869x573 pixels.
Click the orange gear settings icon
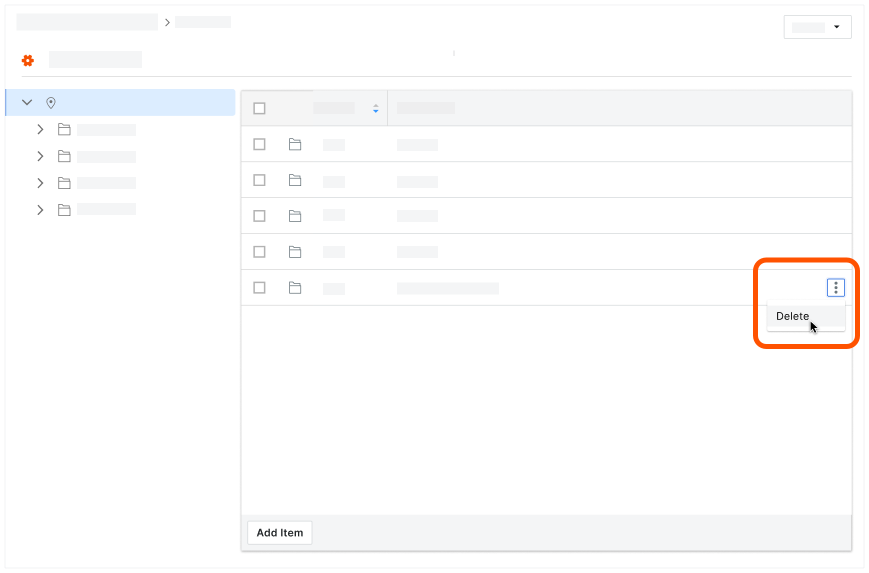coord(28,60)
